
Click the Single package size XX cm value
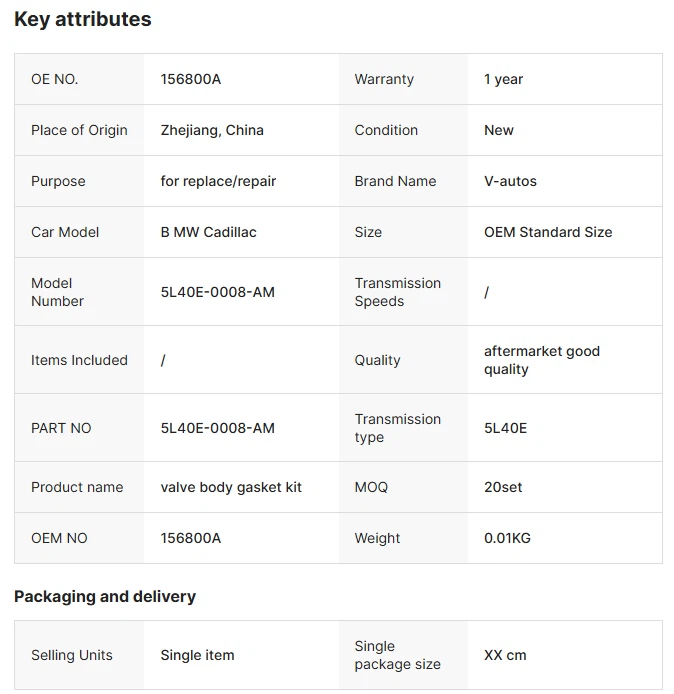pos(505,655)
